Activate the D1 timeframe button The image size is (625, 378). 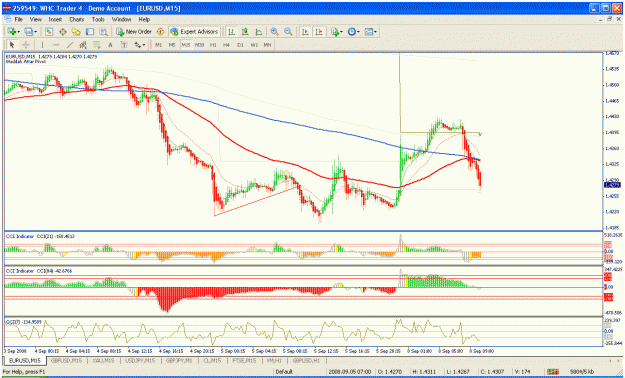240,45
